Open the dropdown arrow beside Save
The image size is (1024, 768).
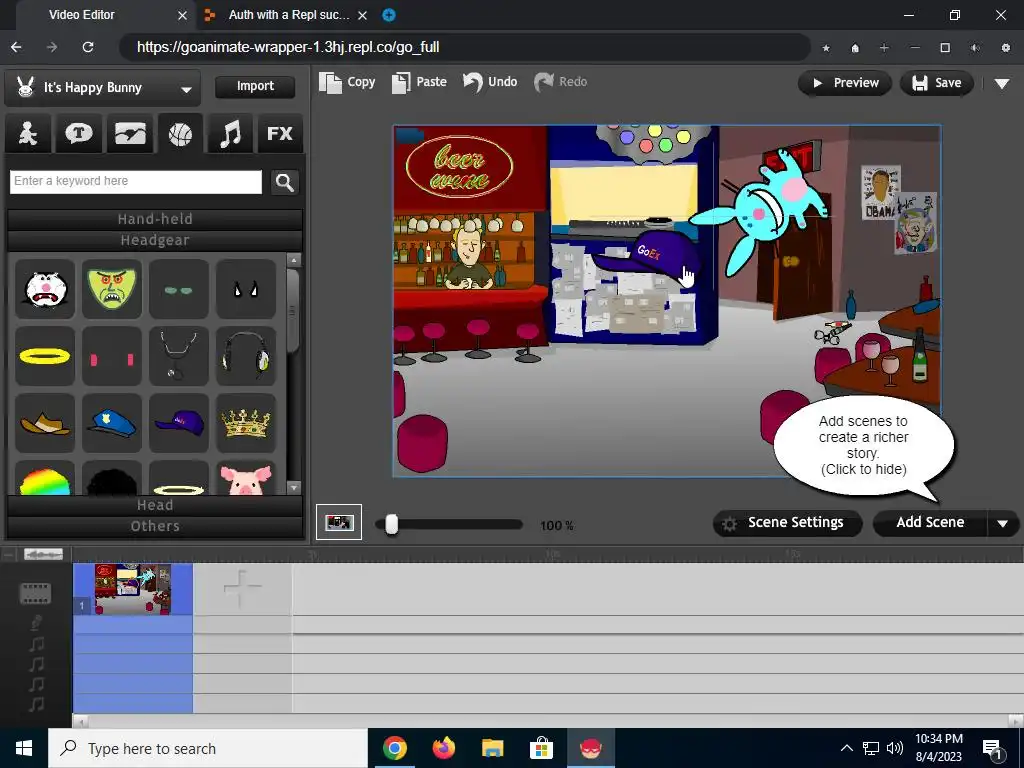pos(1002,84)
